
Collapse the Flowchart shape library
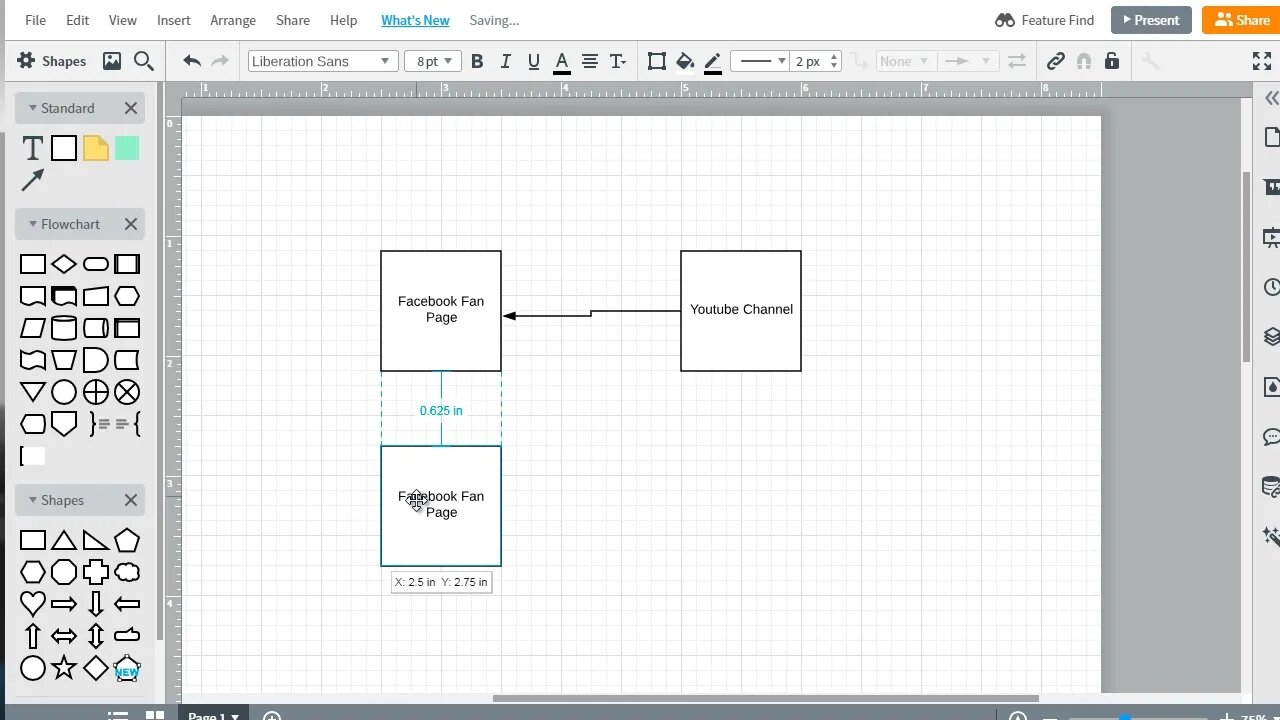coord(33,224)
